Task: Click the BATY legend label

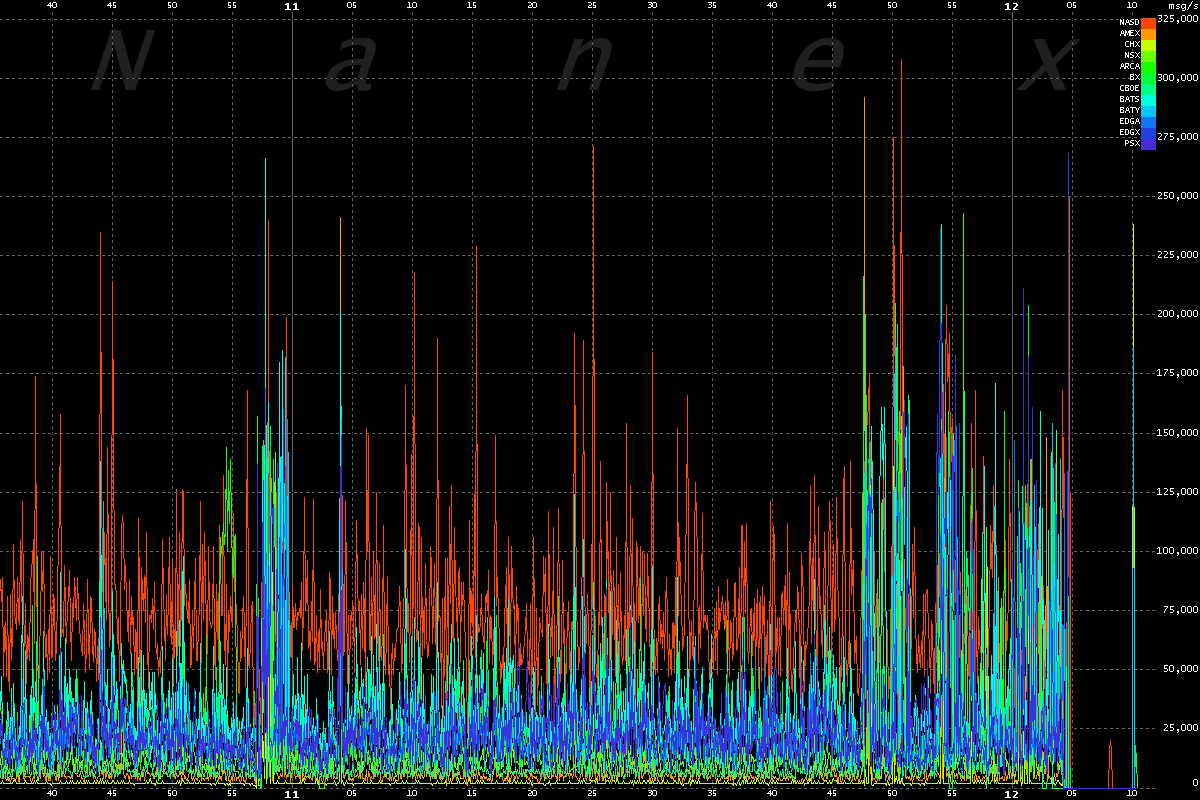Action: pyautogui.click(x=1129, y=110)
